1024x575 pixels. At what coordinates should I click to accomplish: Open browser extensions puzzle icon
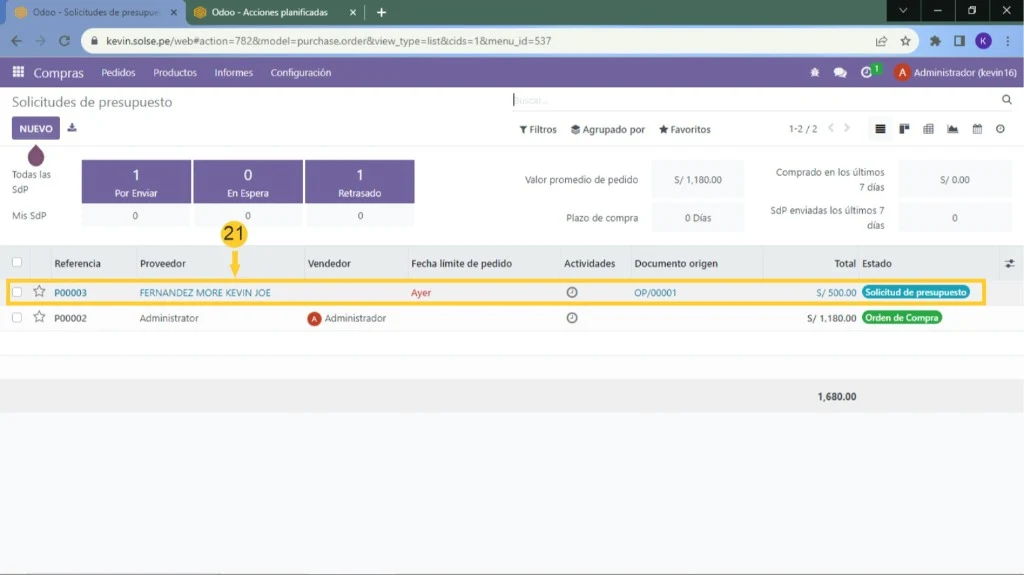tap(935, 41)
